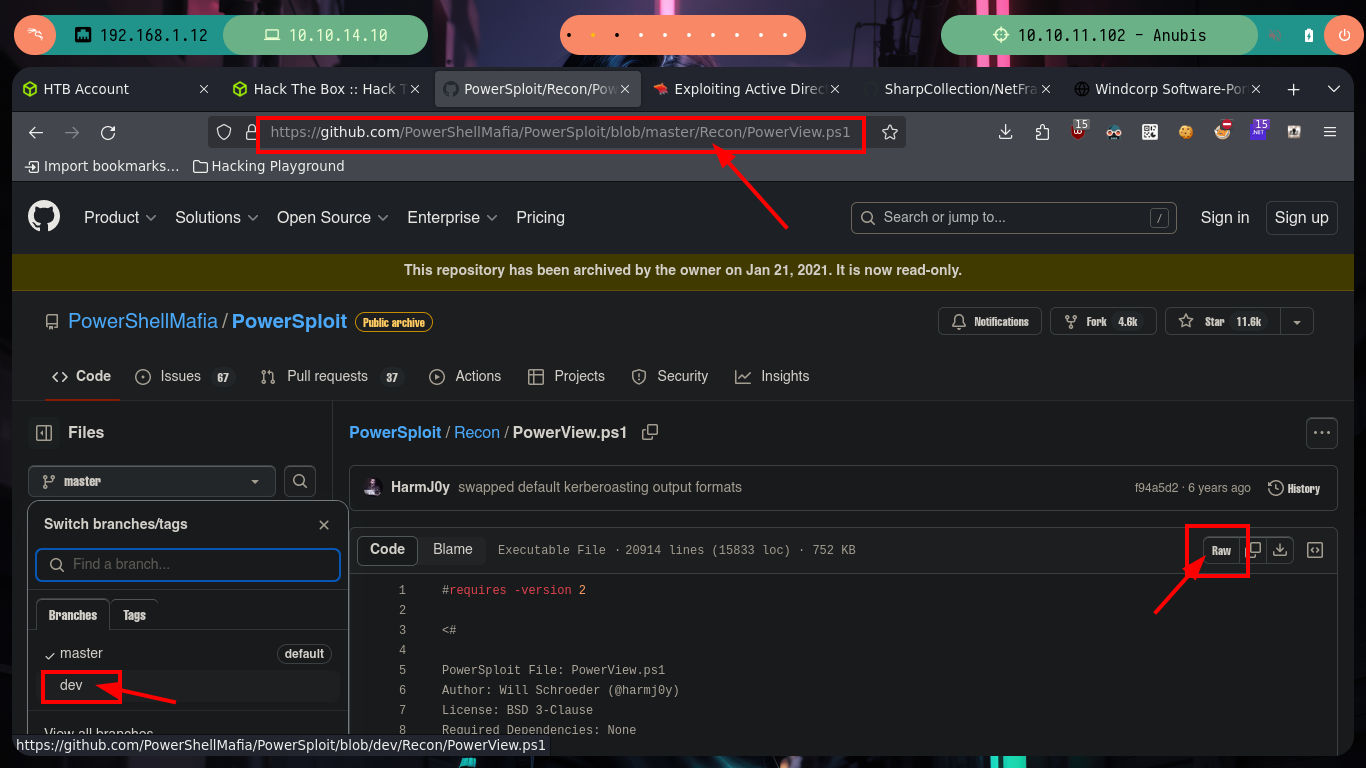Open the Security repository tab
The image size is (1366, 768).
[x=670, y=376]
